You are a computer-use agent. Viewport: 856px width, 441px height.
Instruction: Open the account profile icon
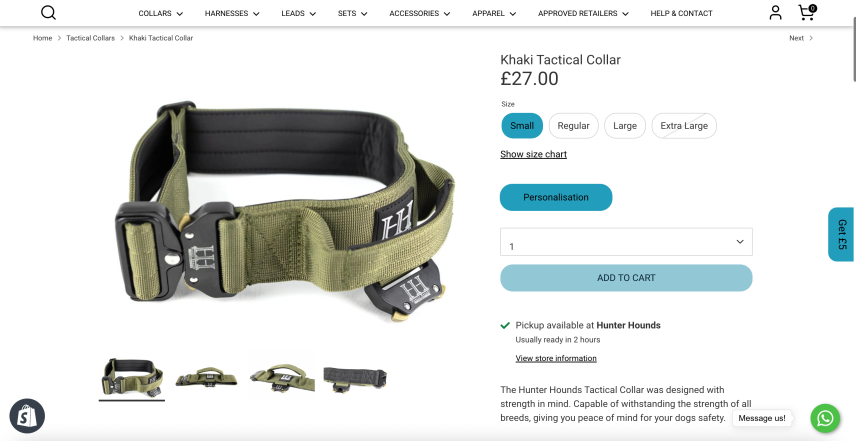click(775, 13)
